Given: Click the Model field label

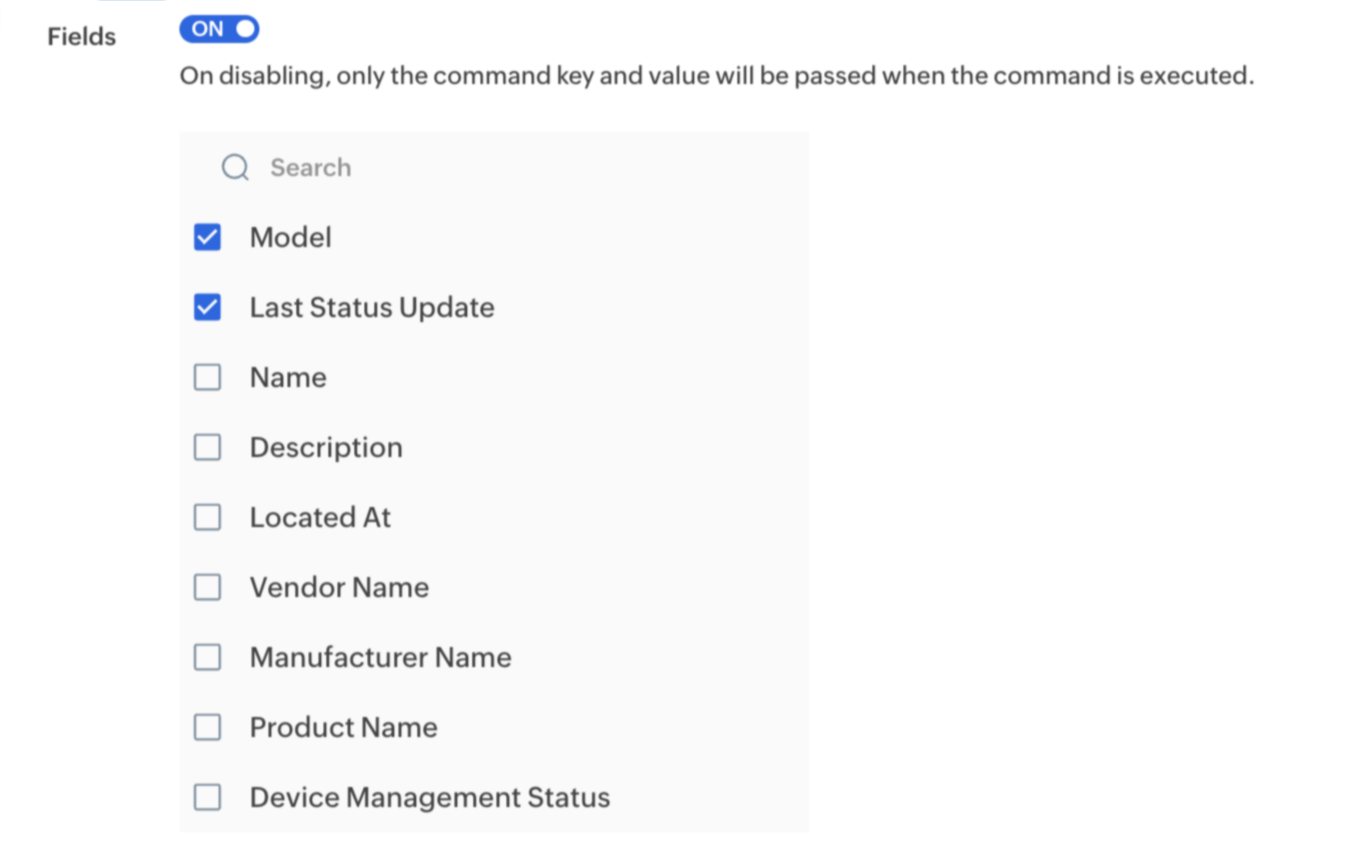Looking at the screenshot, I should pyautogui.click(x=290, y=237).
